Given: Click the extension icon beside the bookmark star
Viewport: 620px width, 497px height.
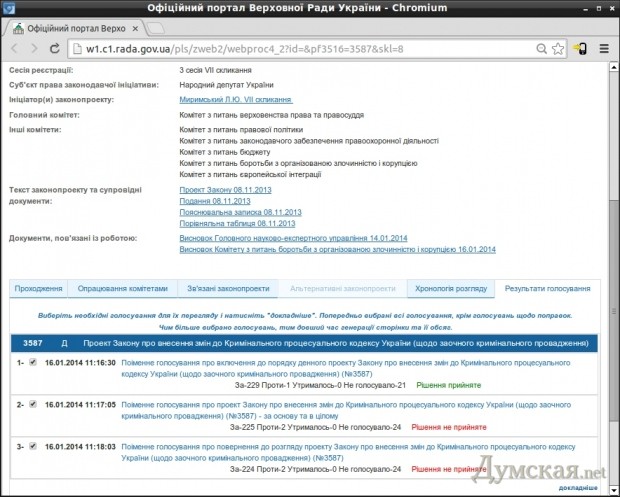Looking at the screenshot, I should click(581, 48).
